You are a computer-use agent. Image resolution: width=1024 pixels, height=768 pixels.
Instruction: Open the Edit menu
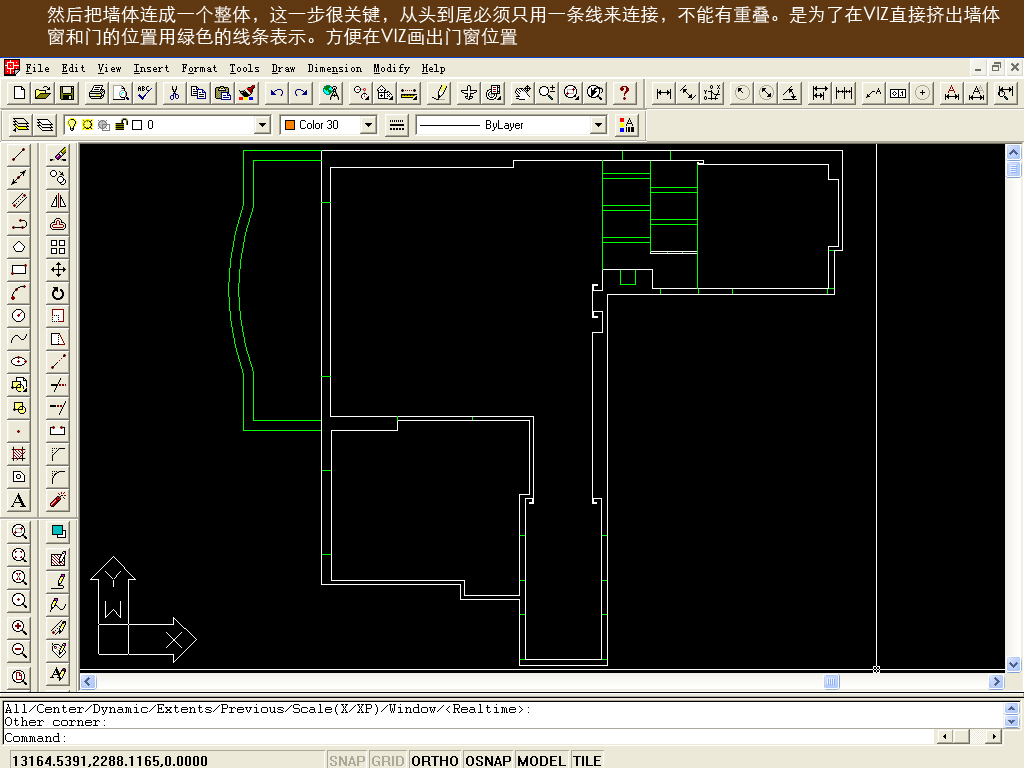73,69
